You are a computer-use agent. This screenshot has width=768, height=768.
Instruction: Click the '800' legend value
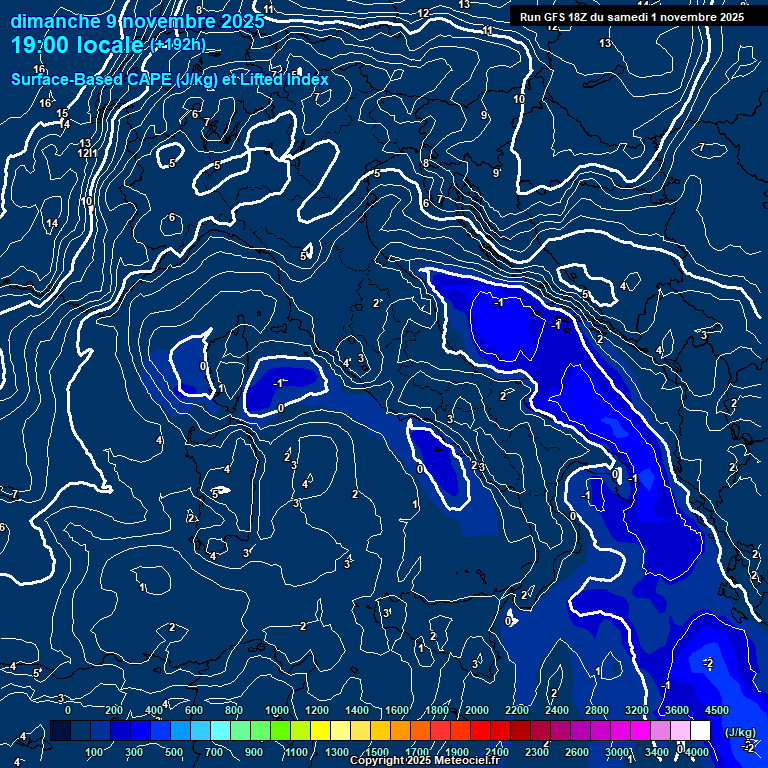tap(234, 710)
